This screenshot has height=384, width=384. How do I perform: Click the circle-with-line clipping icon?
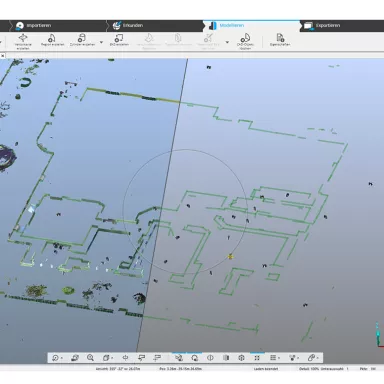point(210,358)
